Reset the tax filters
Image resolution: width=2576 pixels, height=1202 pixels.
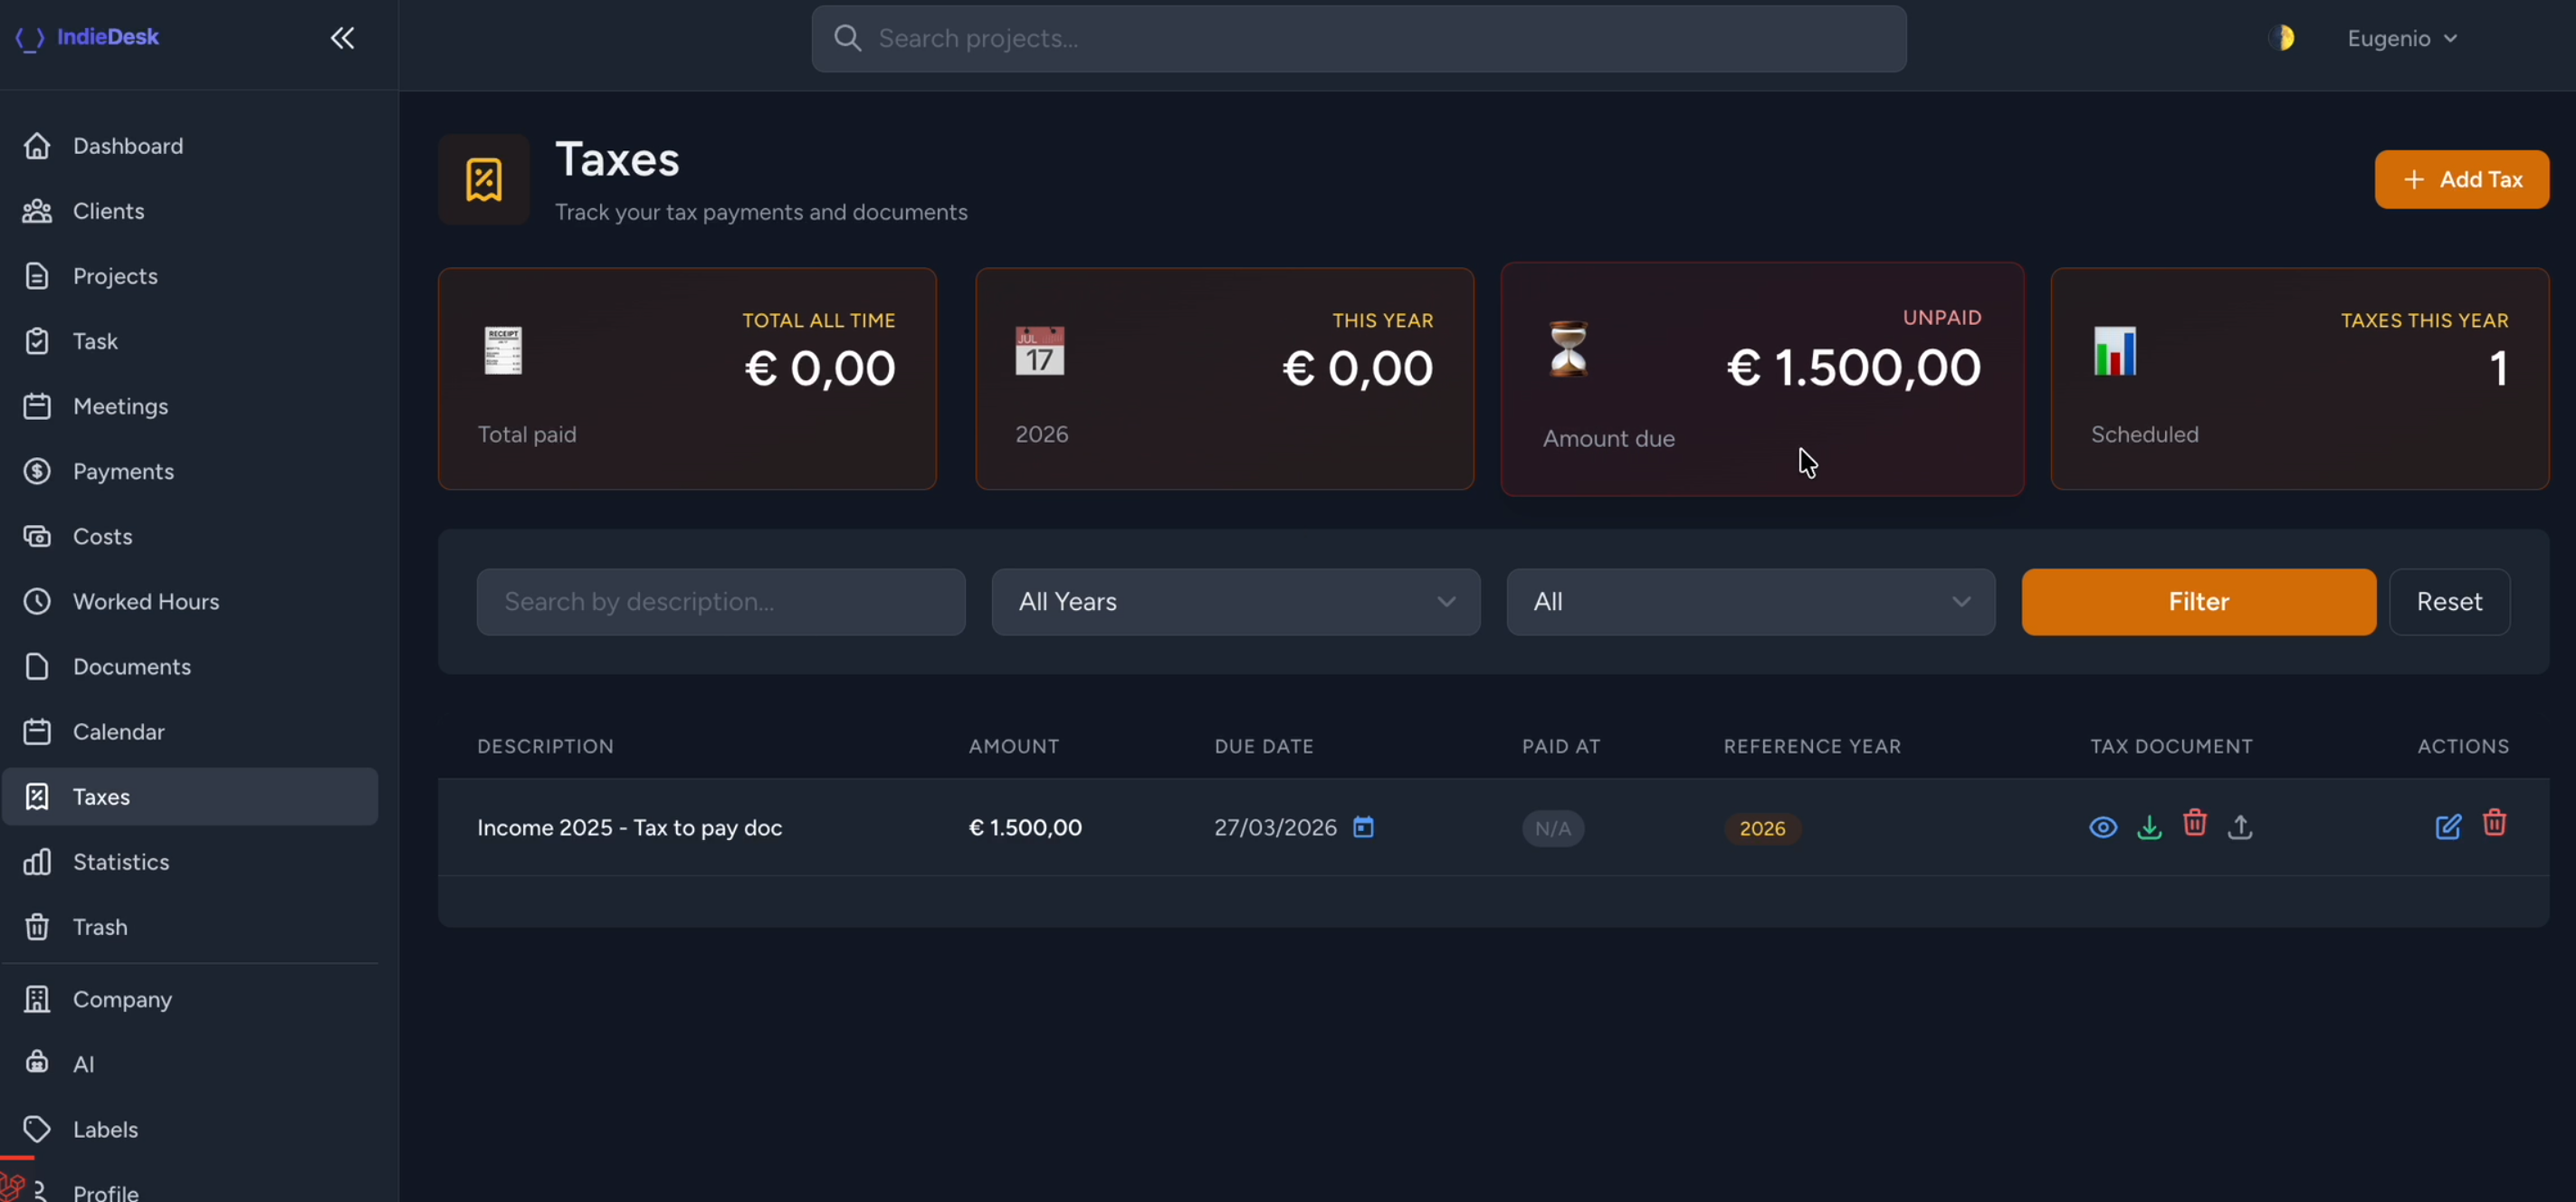click(x=2449, y=601)
